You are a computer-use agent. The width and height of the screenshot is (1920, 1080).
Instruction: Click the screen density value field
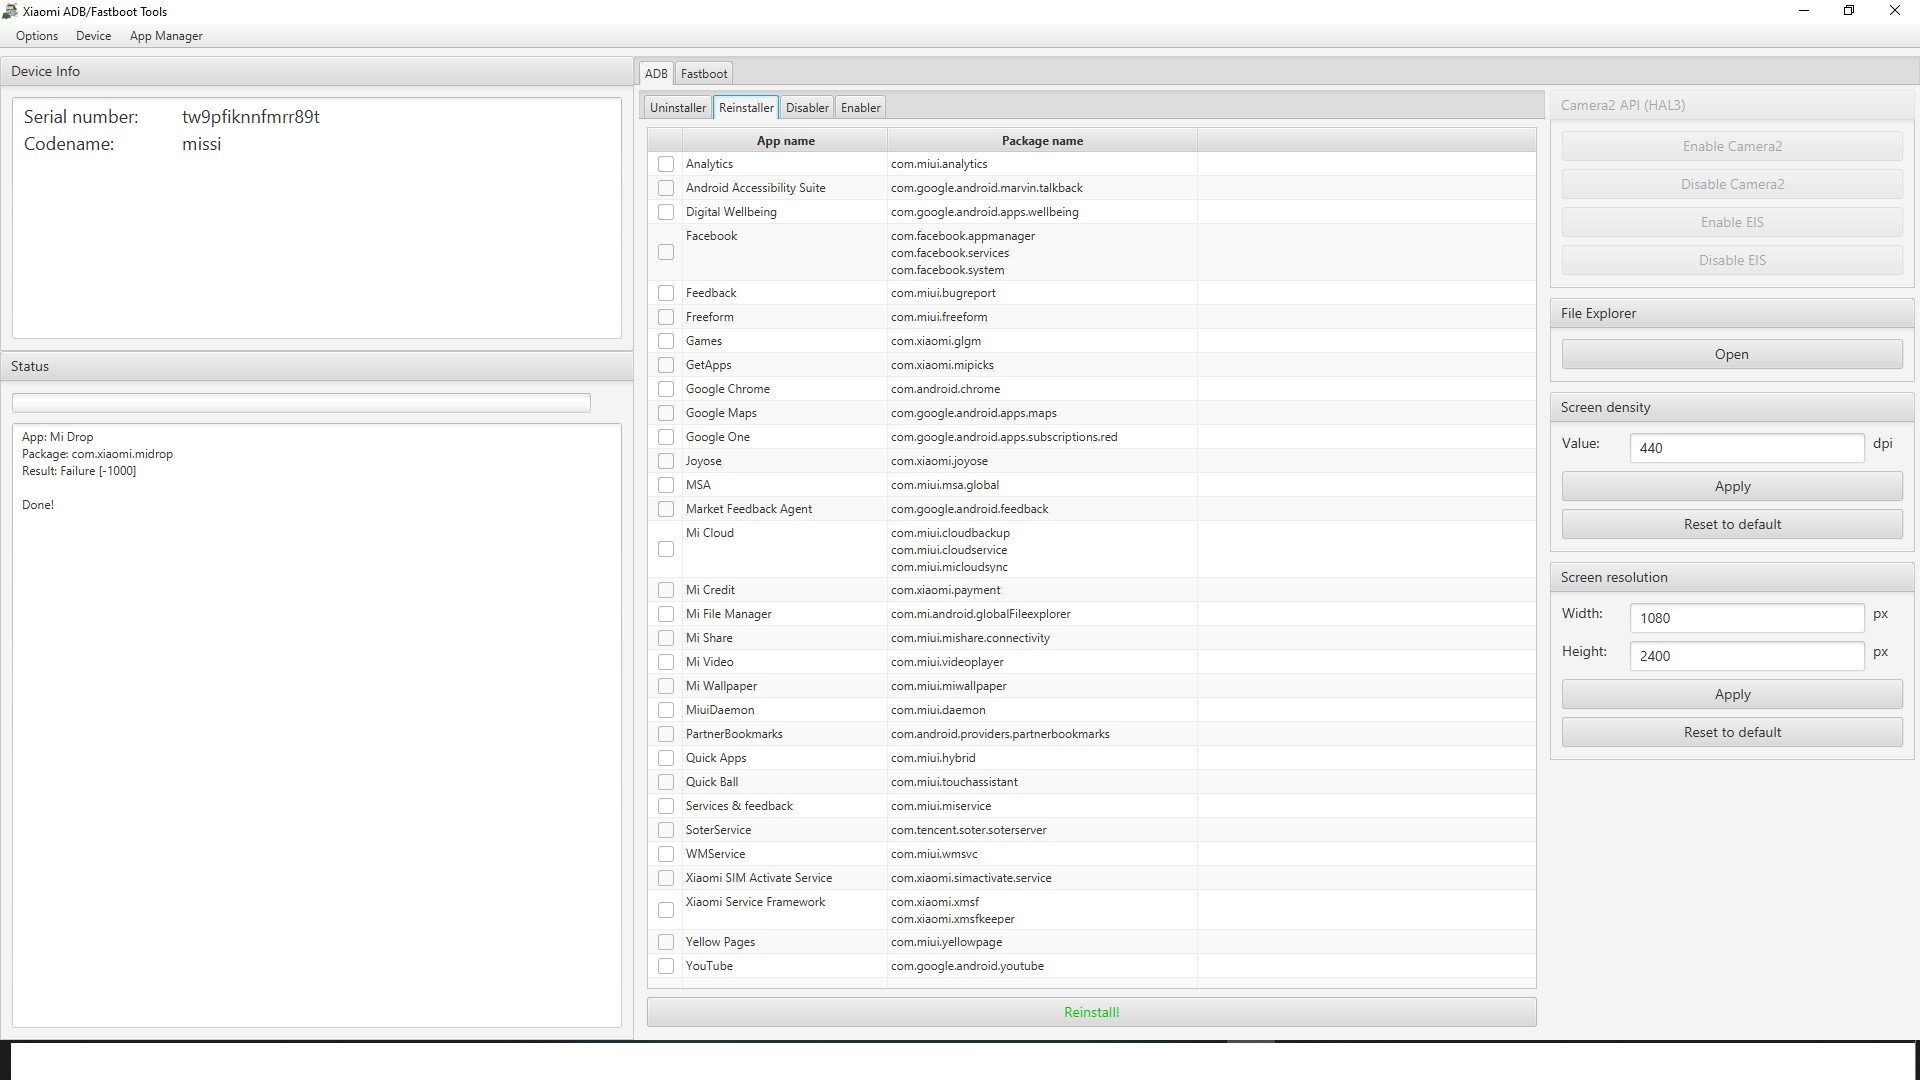click(x=1747, y=448)
